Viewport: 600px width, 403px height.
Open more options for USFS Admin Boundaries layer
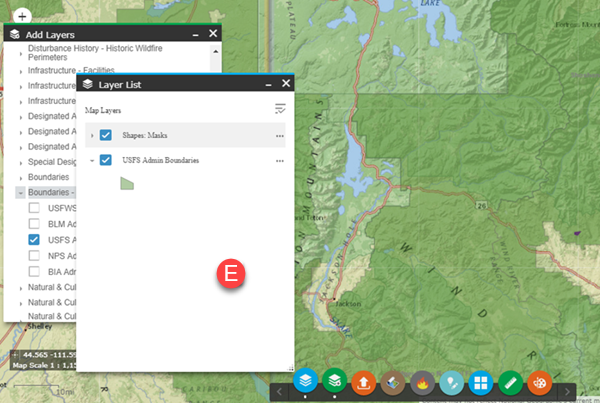click(280, 161)
